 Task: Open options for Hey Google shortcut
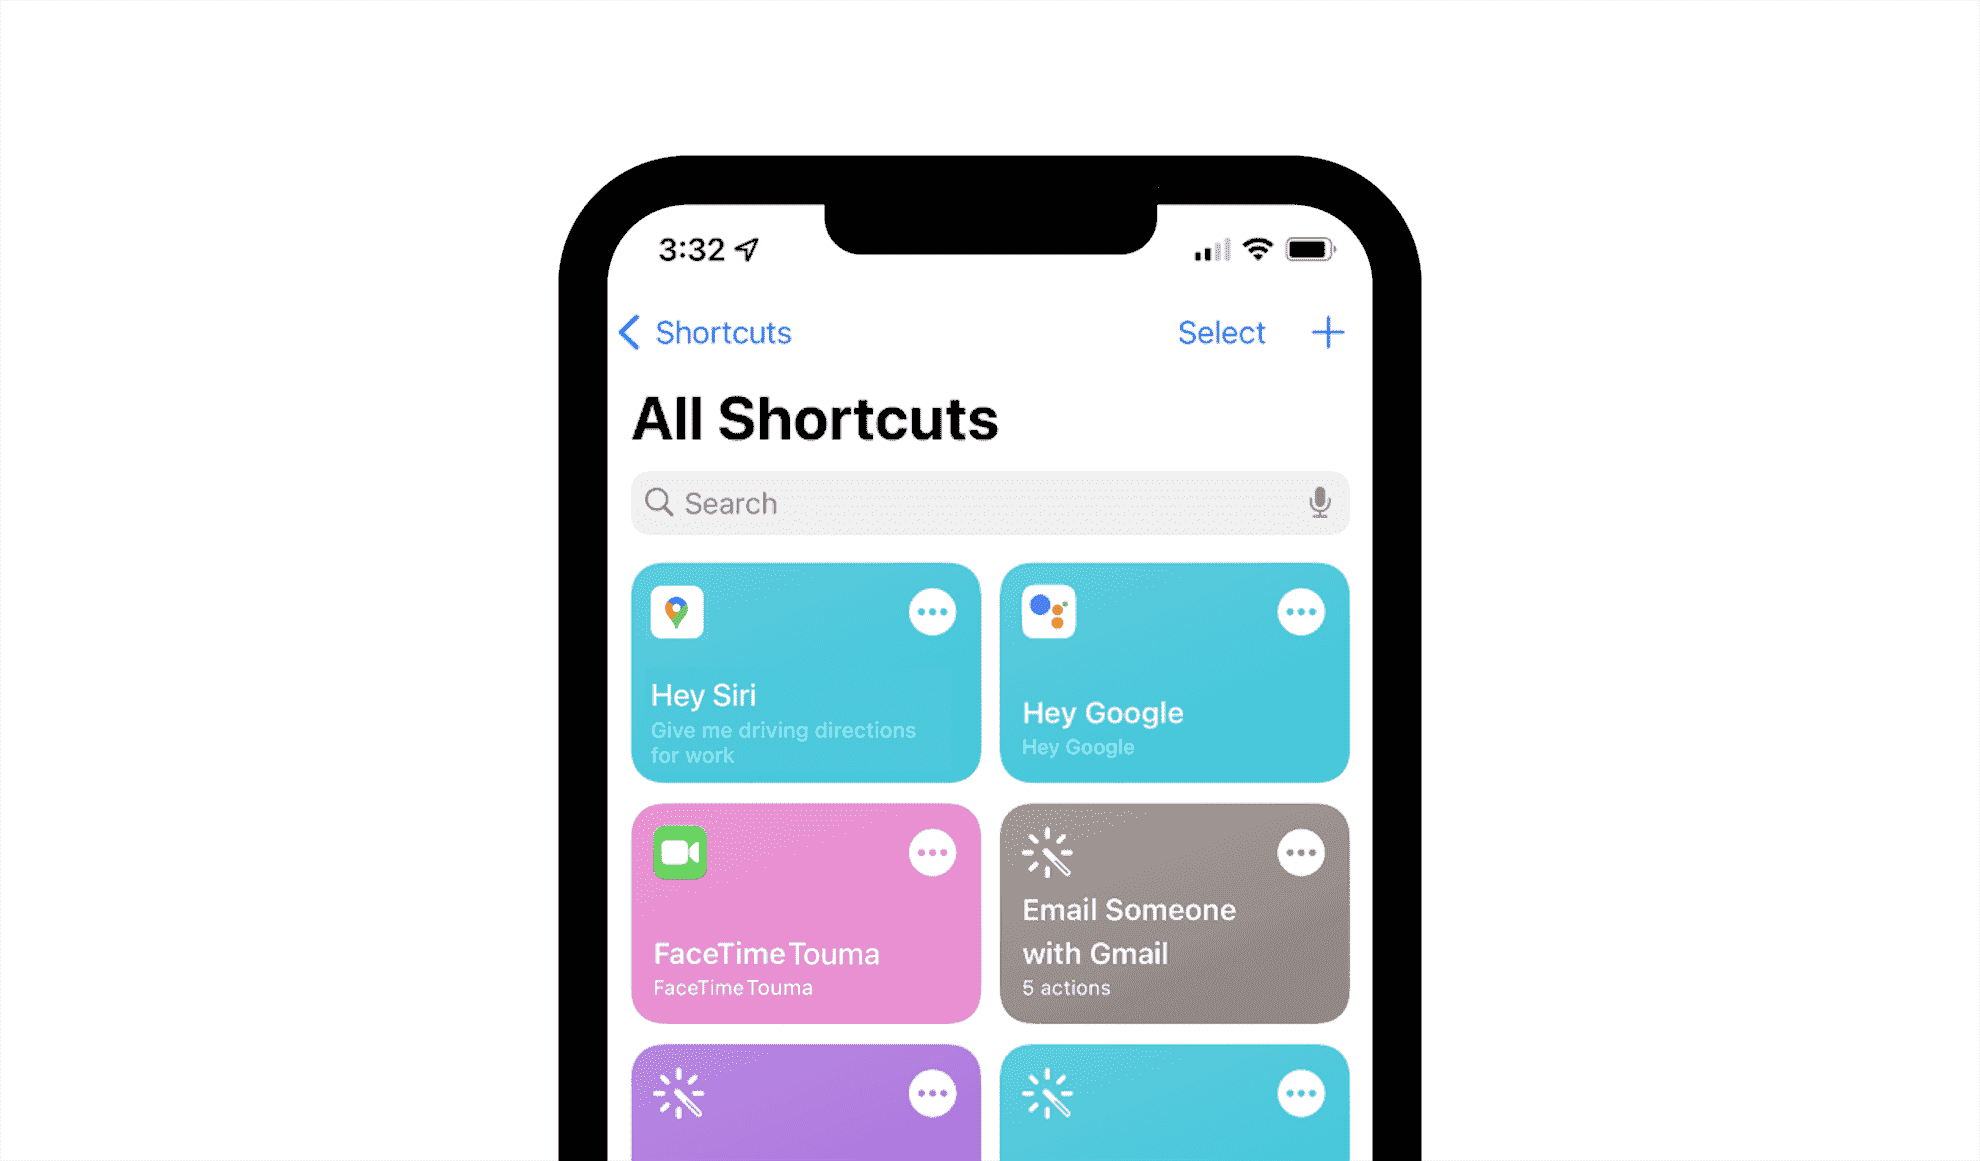[1299, 610]
